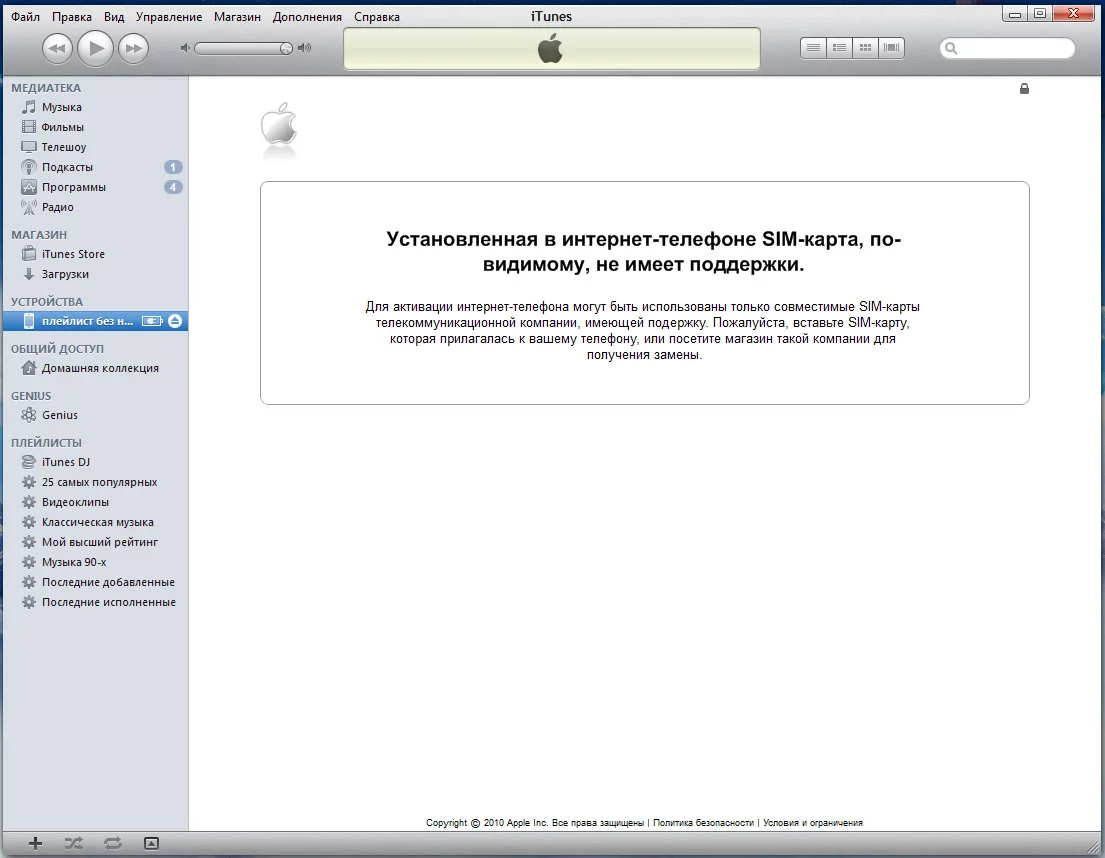Switch to grid view
Image resolution: width=1105 pixels, height=858 pixels.
coord(865,48)
